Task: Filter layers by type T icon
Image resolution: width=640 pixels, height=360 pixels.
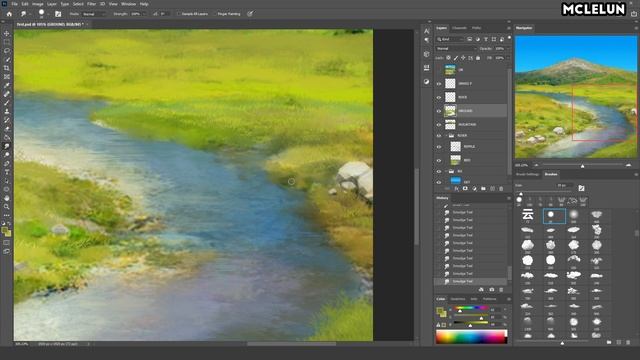Action: coord(486,39)
